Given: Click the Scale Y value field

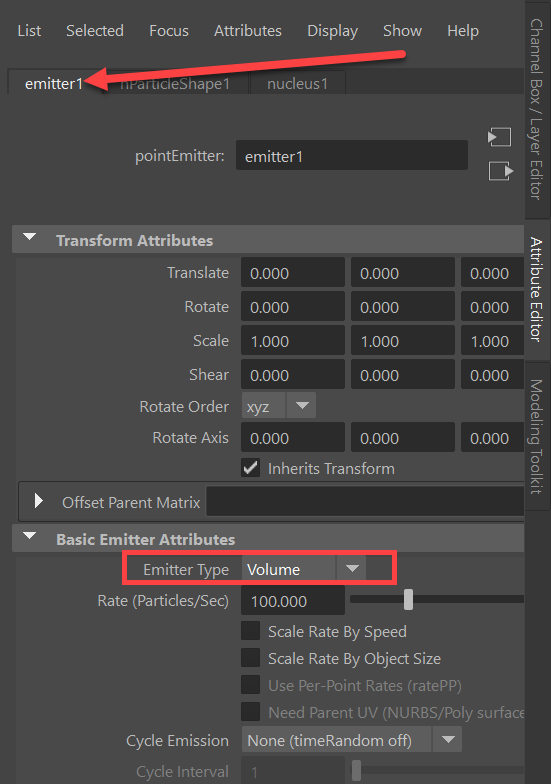Looking at the screenshot, I should 403,340.
